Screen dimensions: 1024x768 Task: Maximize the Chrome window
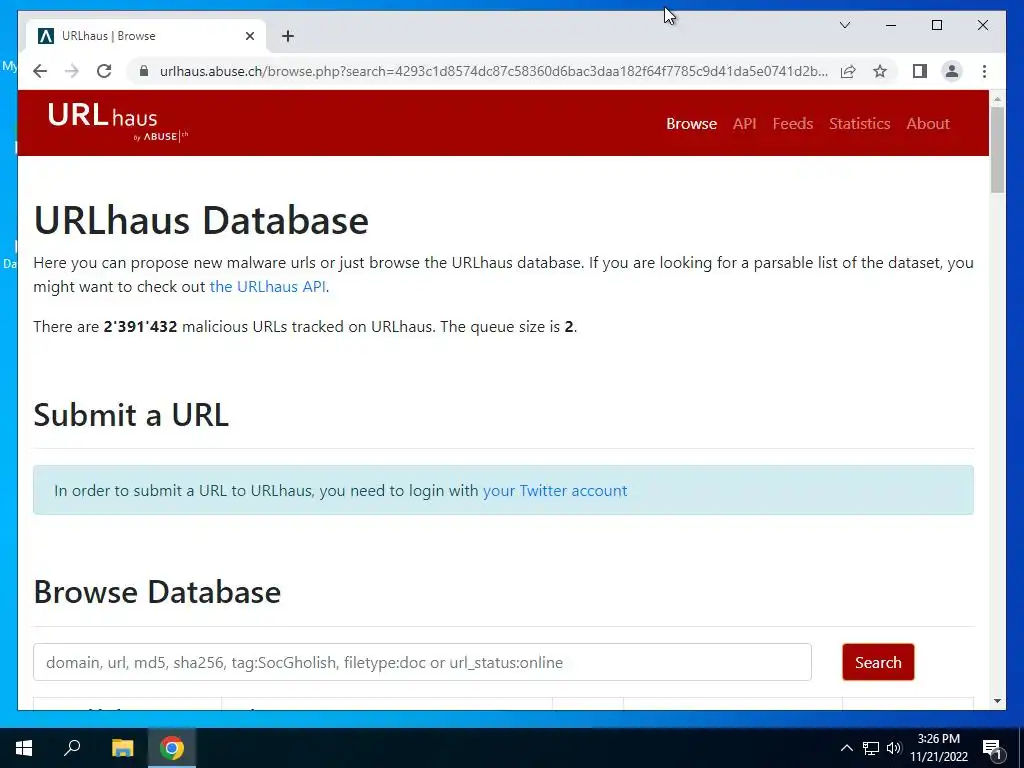936,25
